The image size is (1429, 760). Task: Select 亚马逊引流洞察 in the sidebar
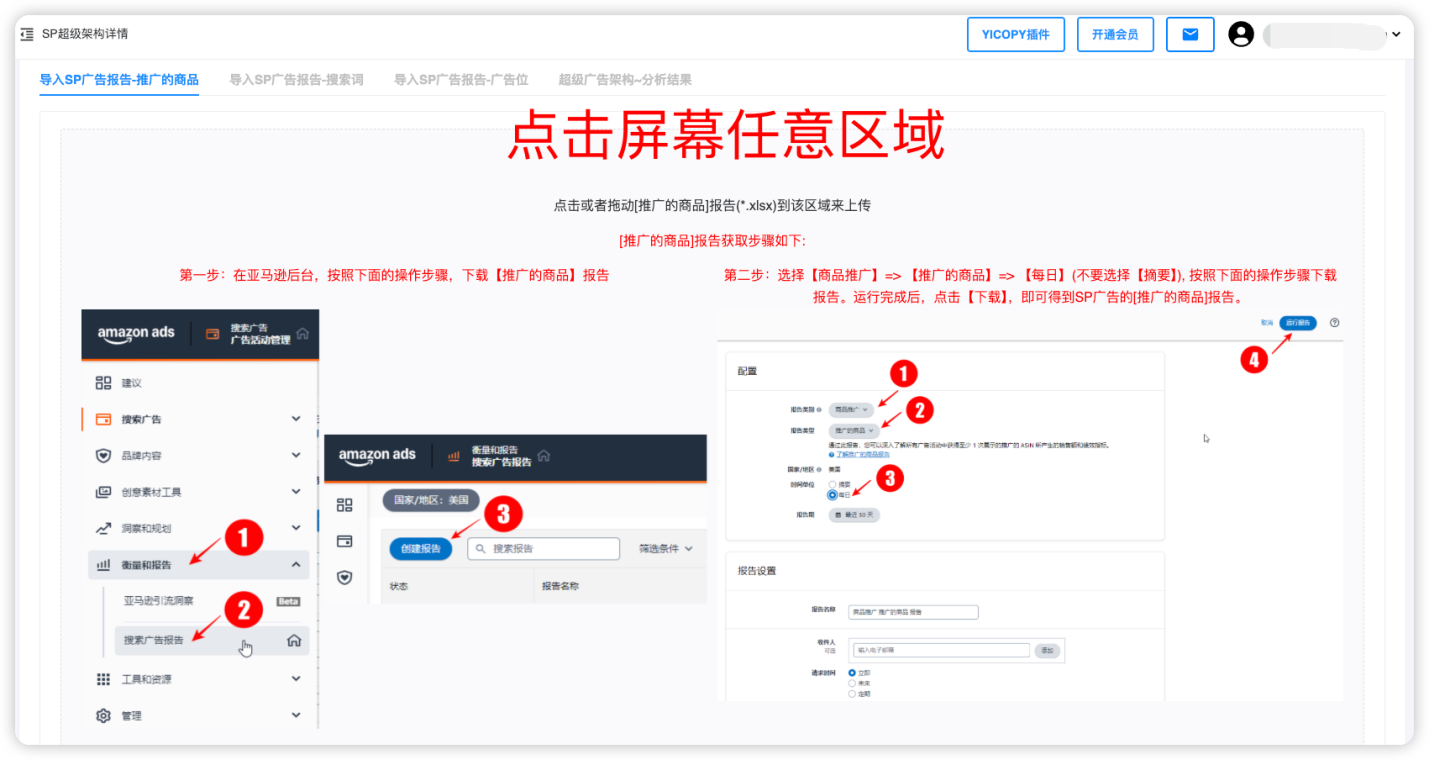point(158,601)
